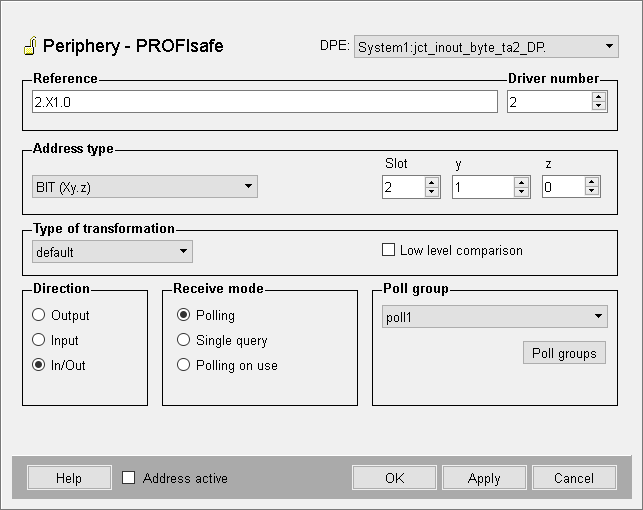Click the Periphery PROFIsafe header icon
Image resolution: width=643 pixels, height=510 pixels.
point(30,45)
